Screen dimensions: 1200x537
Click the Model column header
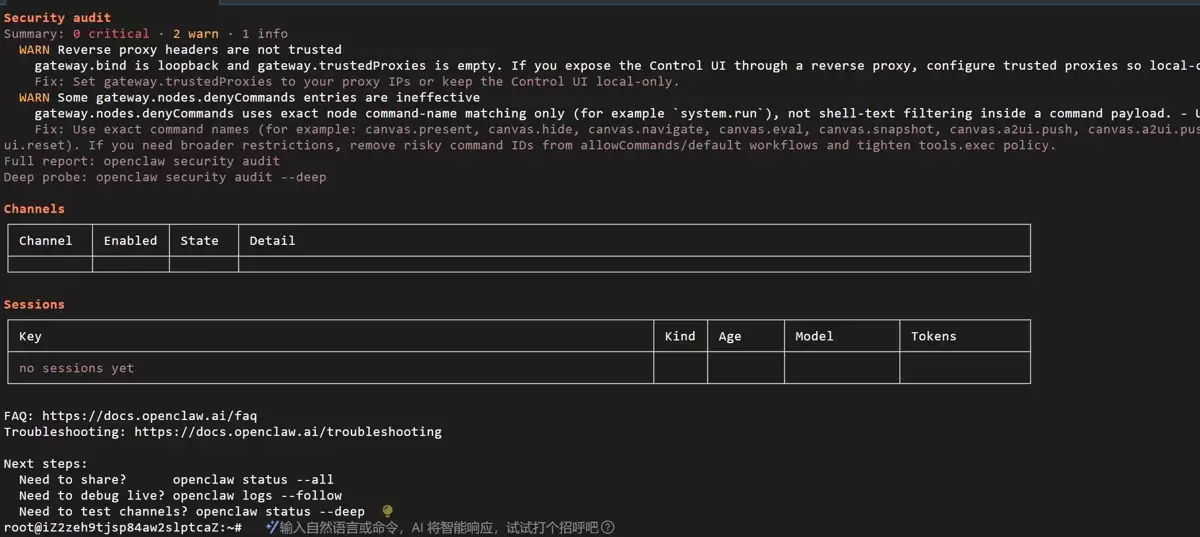click(x=814, y=336)
